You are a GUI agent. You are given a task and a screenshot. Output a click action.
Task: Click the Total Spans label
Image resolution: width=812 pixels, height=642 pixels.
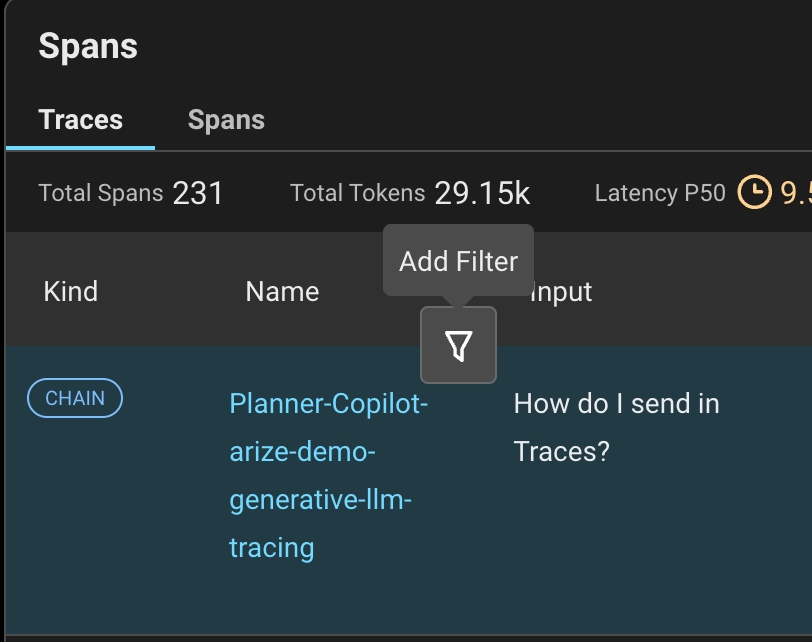[100, 193]
